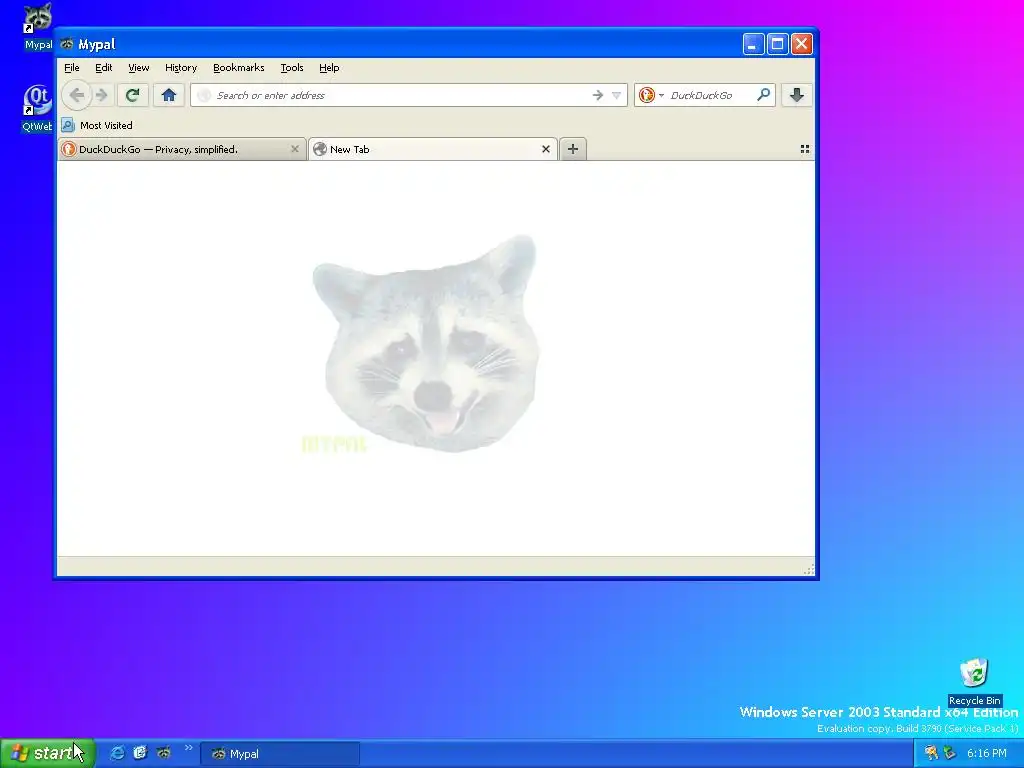Screen dimensions: 1024x768
Task: Open the Tools menu
Action: pos(292,68)
